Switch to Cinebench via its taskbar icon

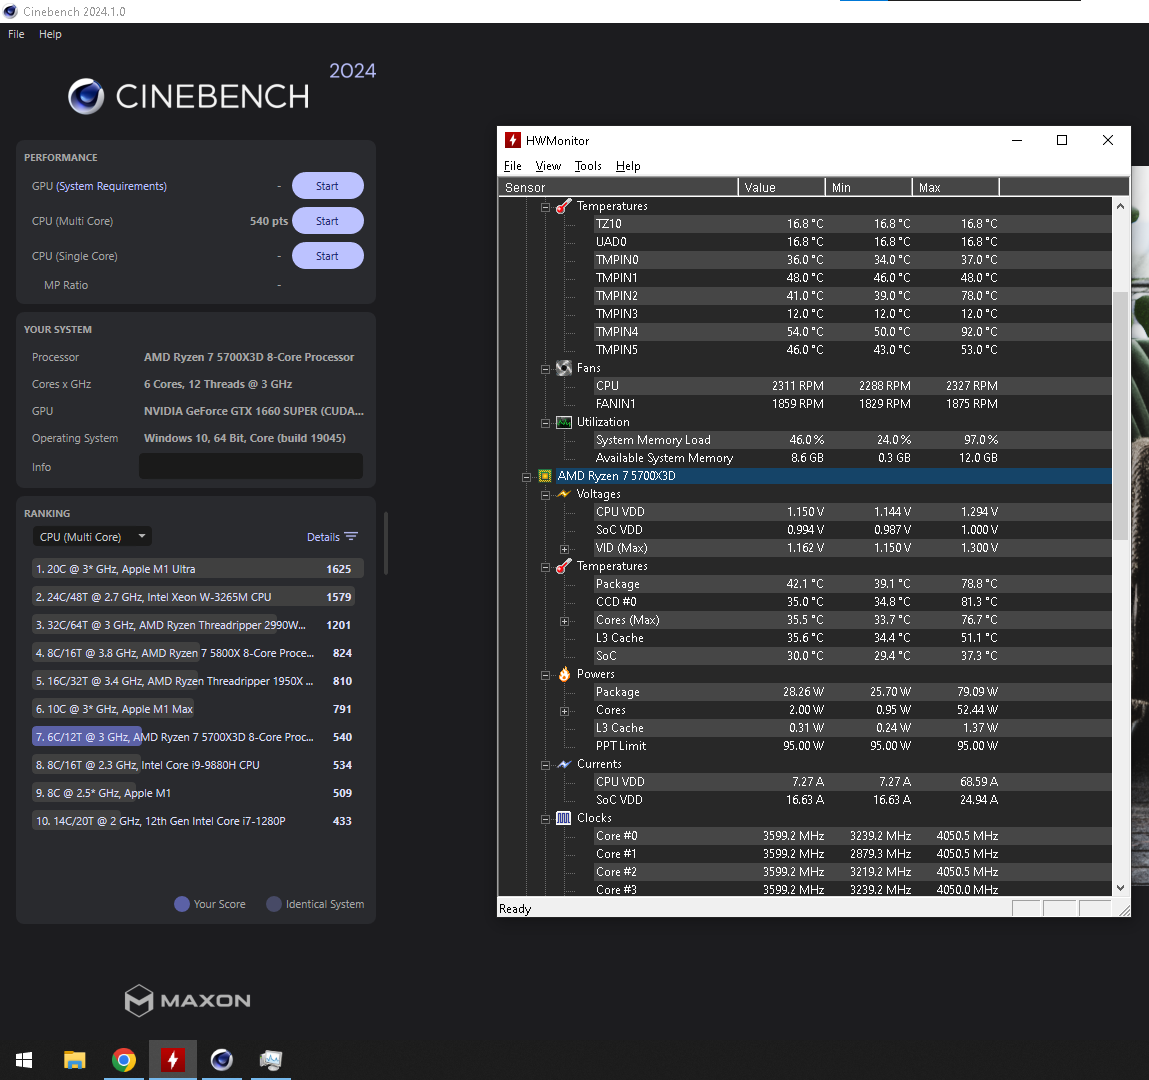pyautogui.click(x=221, y=1060)
